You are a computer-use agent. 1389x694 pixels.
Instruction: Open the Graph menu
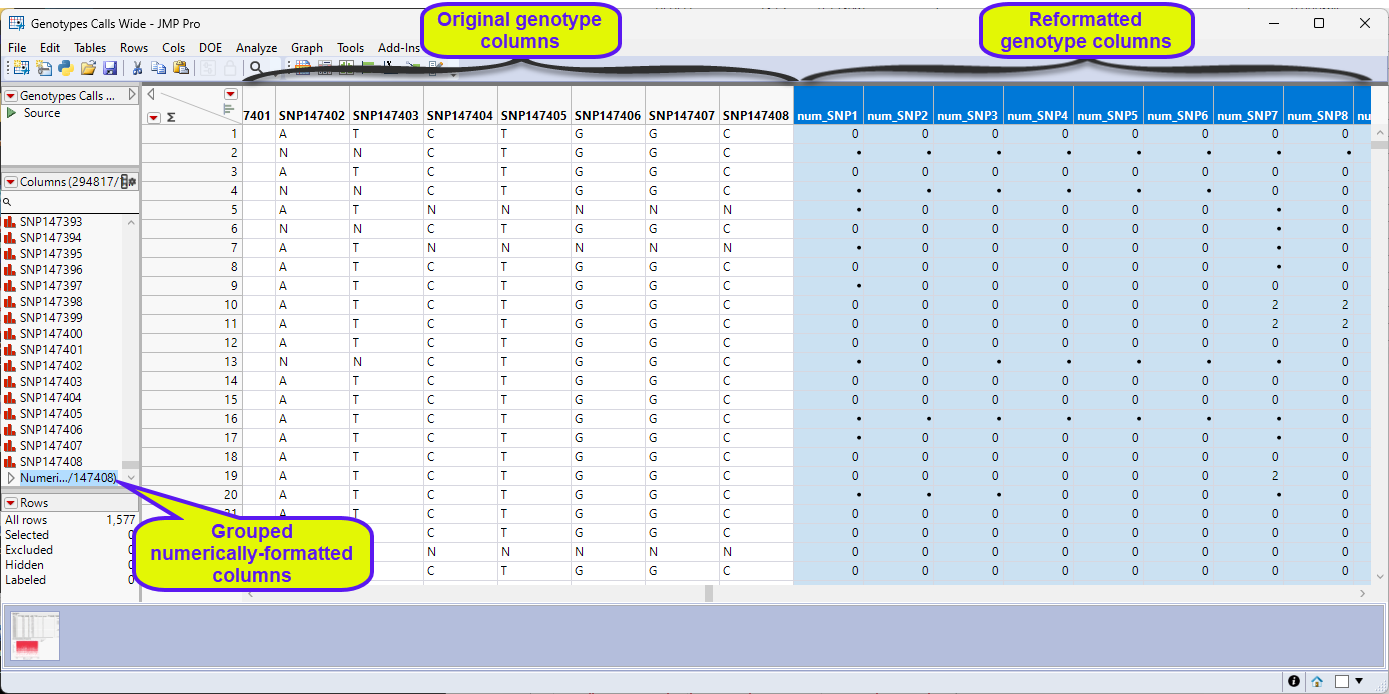click(306, 47)
